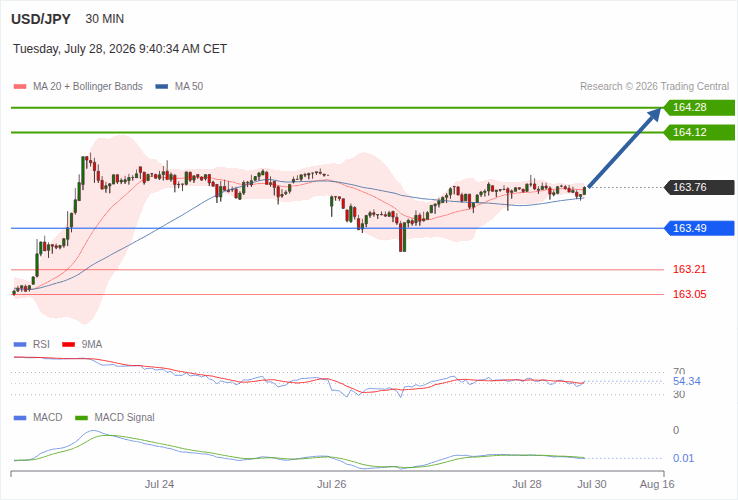The height and width of the screenshot is (500, 738).
Task: Click the 163.05 support level label
Action: pyautogui.click(x=690, y=294)
